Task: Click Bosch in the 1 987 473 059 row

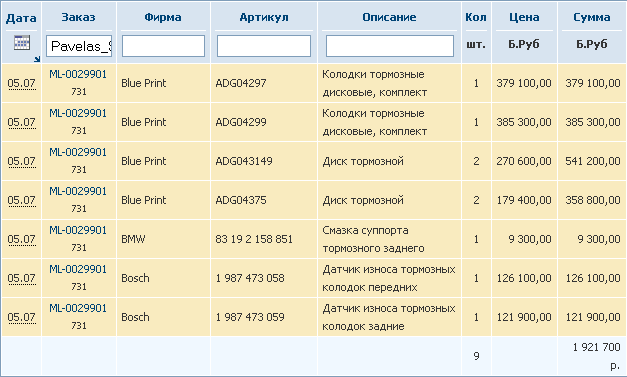Action: 135,317
